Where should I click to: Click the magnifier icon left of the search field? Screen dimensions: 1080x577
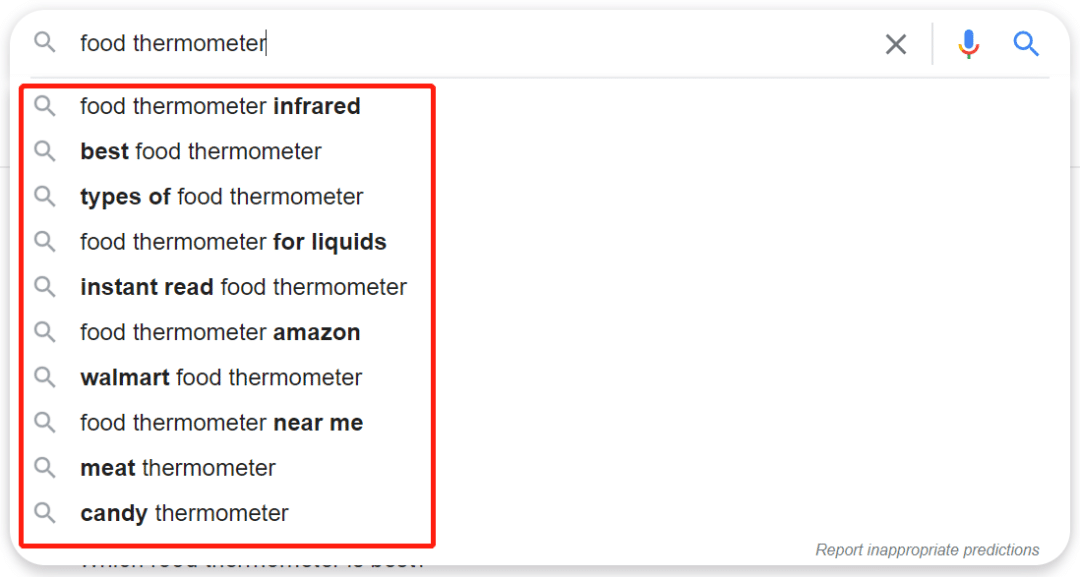coord(45,42)
